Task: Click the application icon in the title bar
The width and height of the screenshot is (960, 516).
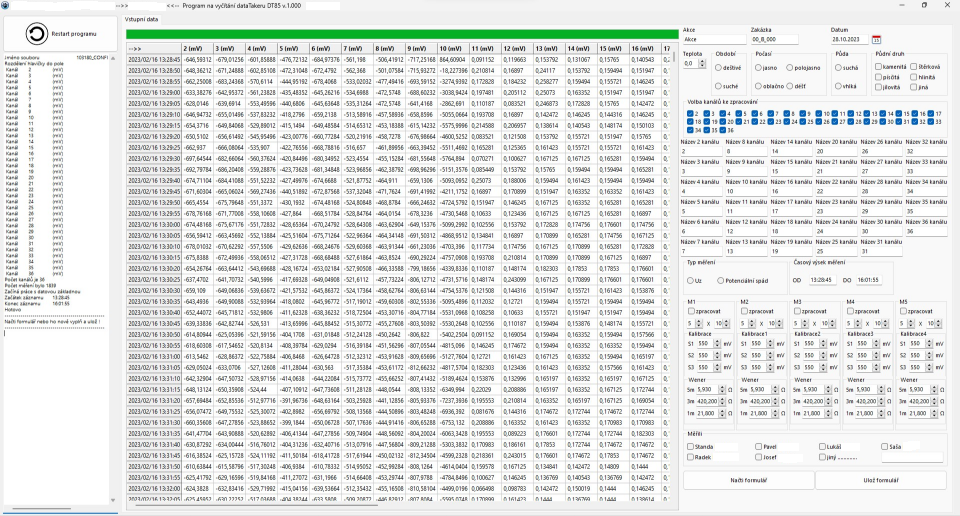Action: tap(6, 5)
